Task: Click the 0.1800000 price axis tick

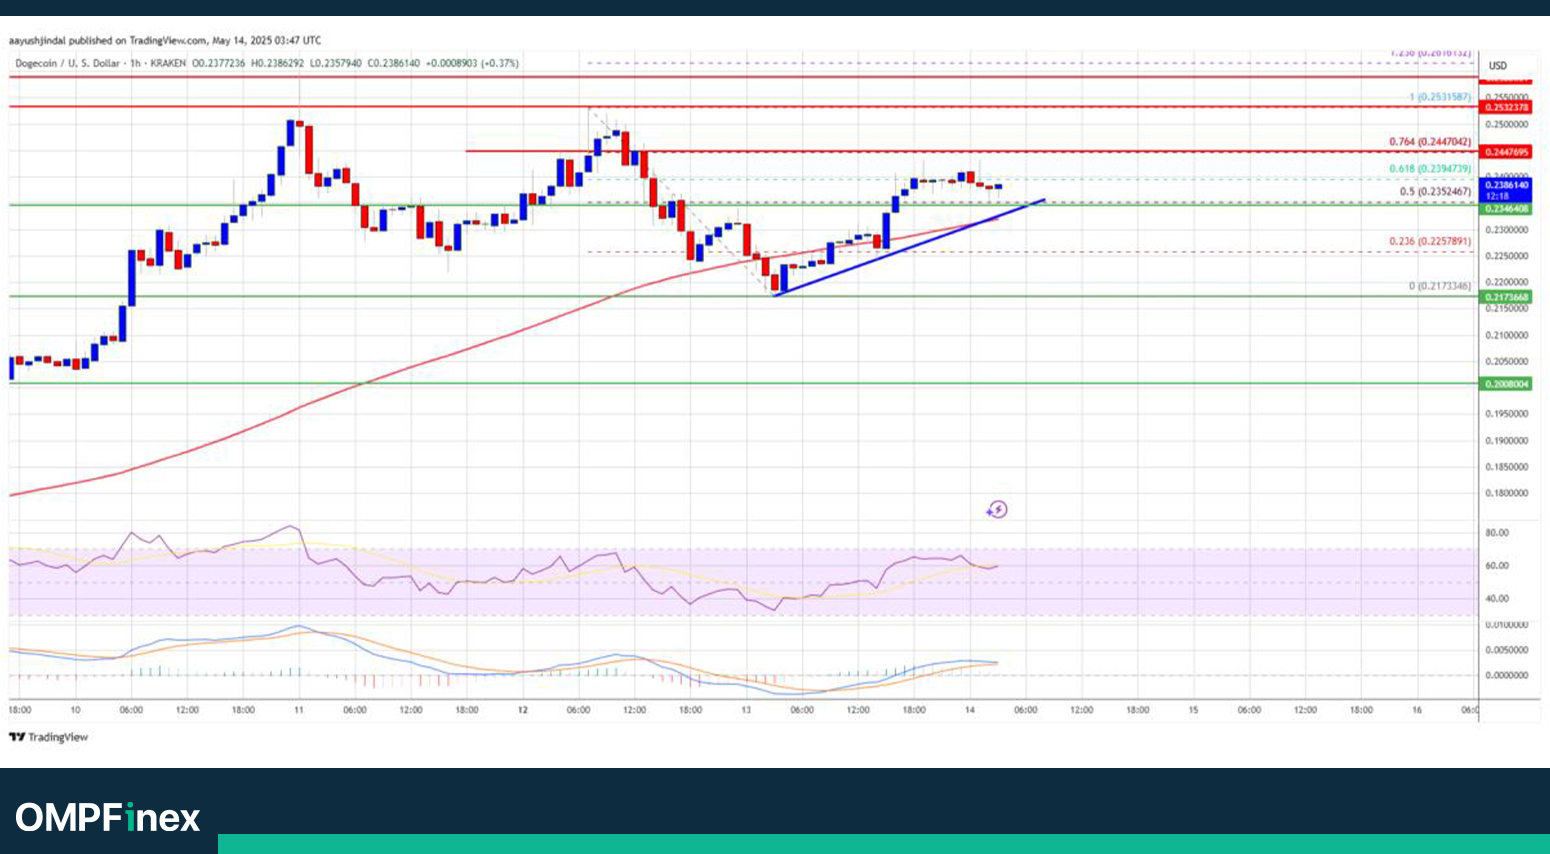Action: coord(1506,493)
